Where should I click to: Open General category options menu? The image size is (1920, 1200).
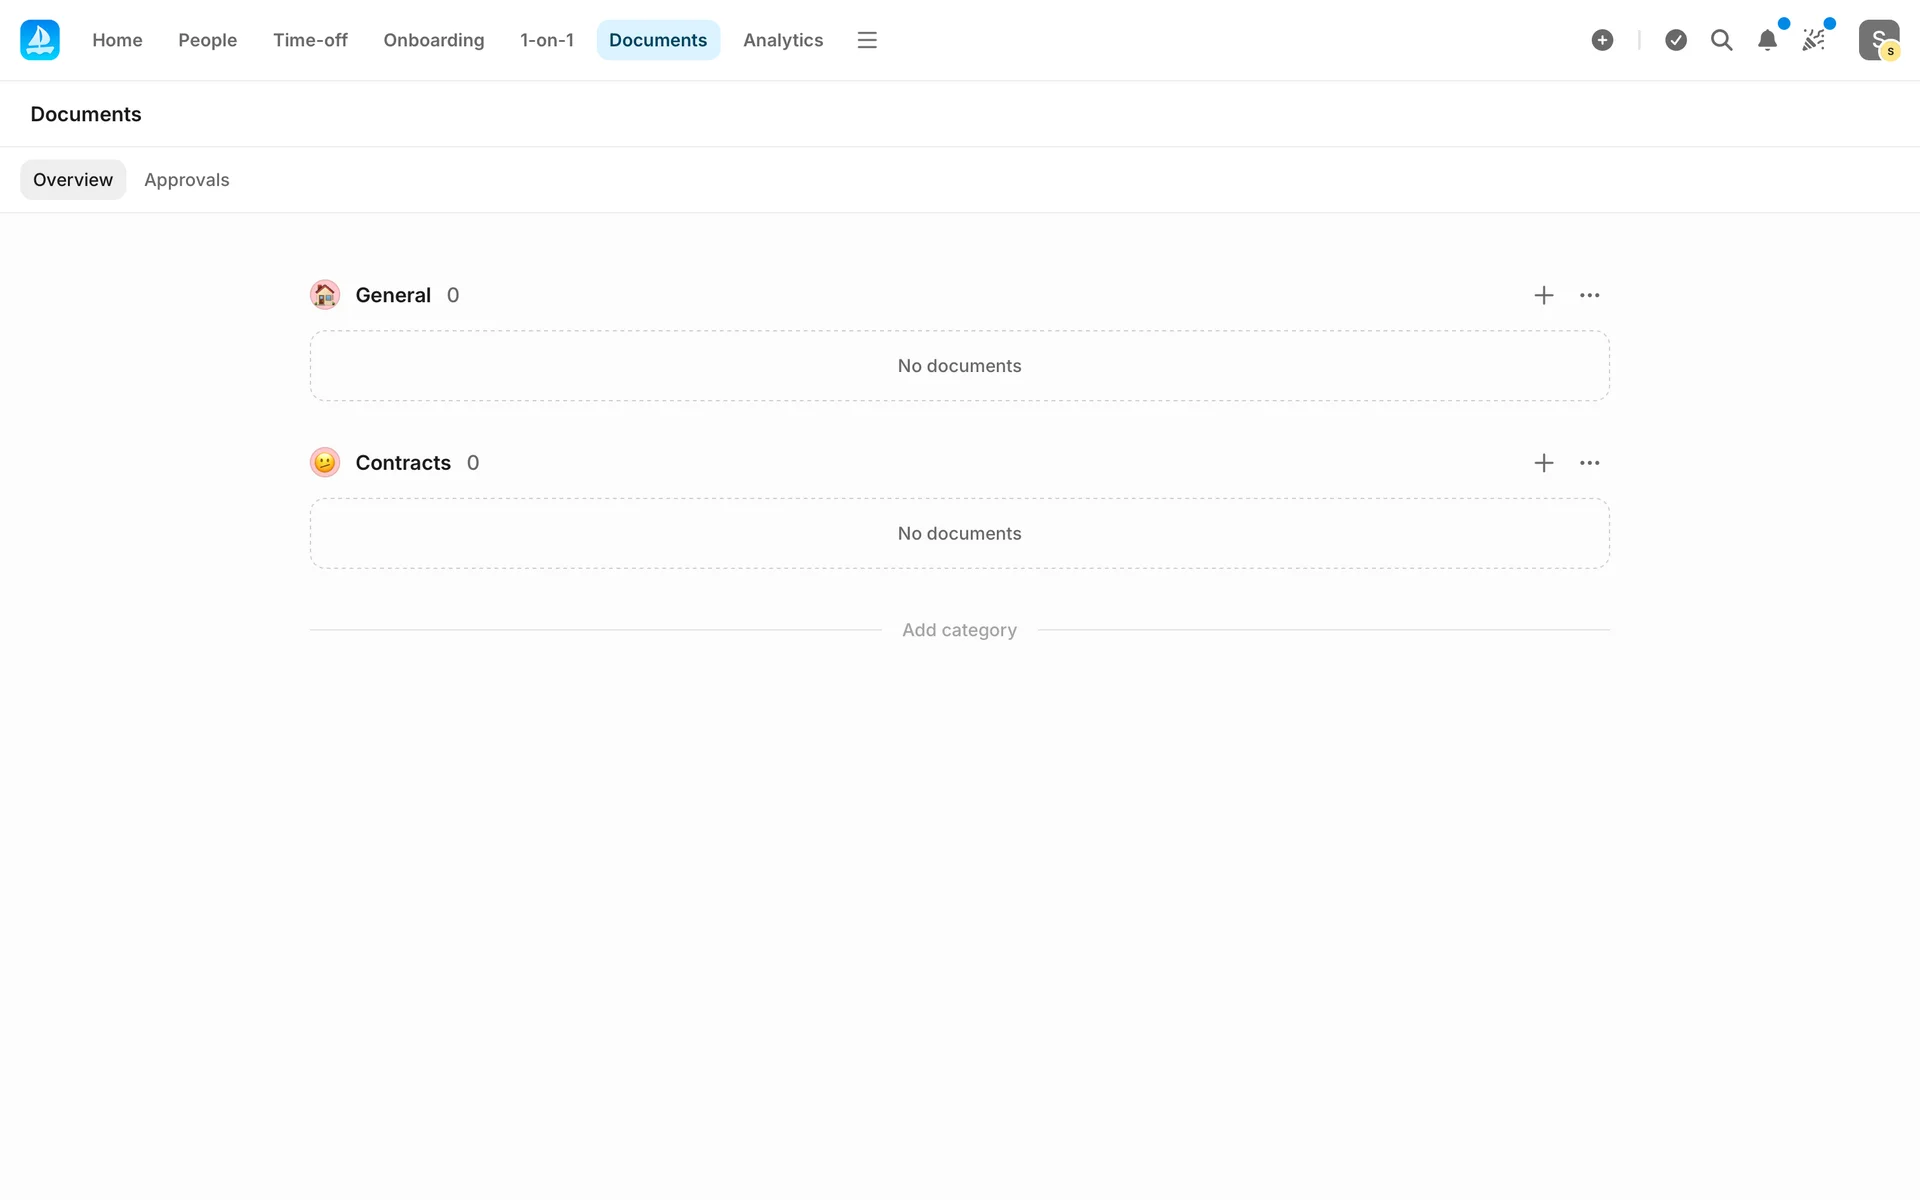point(1589,295)
